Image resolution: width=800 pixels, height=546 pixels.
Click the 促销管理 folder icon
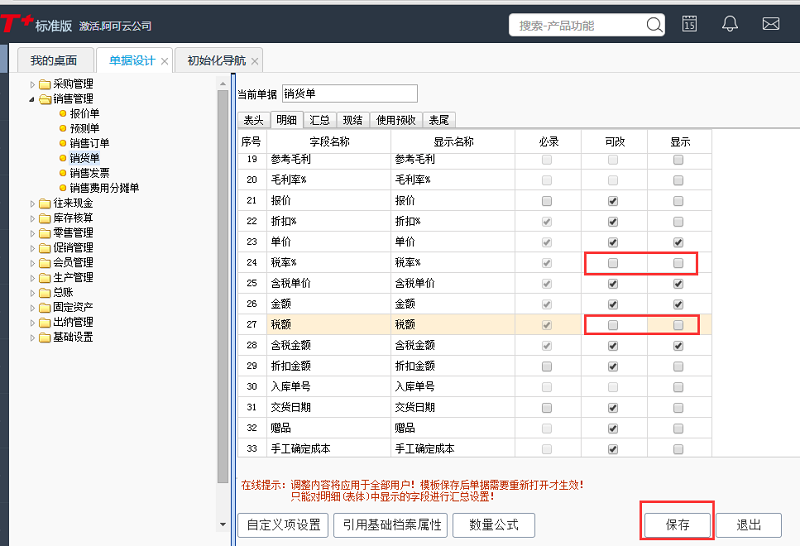coord(45,248)
